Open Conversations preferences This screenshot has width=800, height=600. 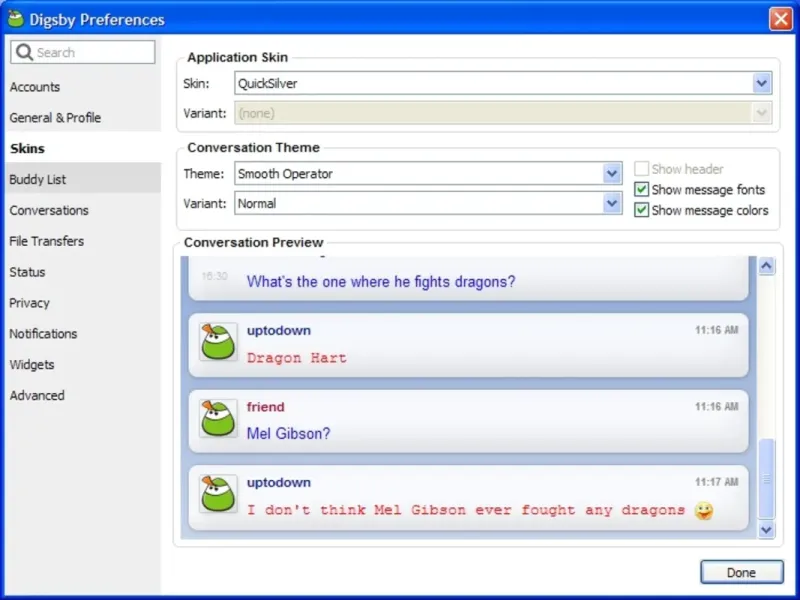[x=83, y=210]
